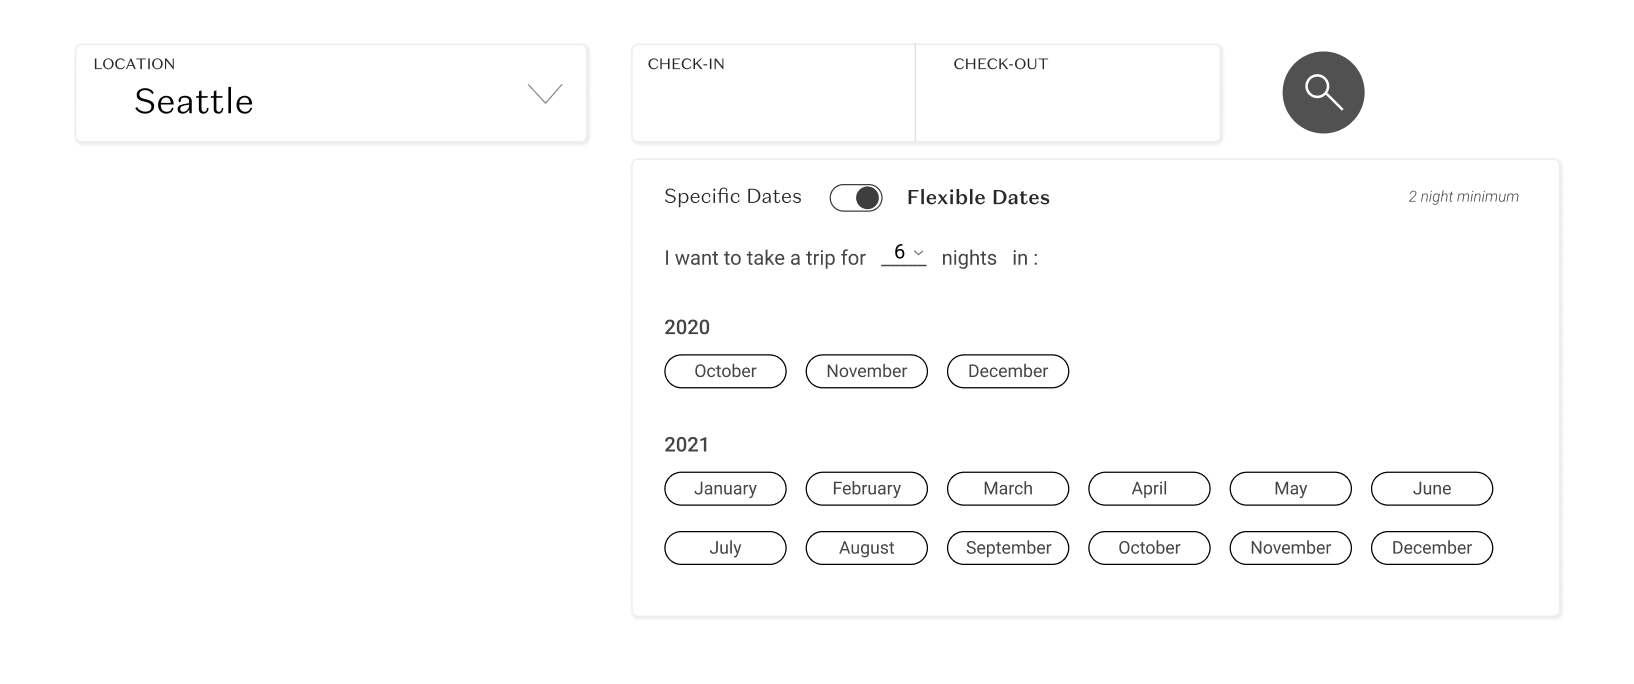
Task: Choose September 2021 month
Action: [1007, 548]
